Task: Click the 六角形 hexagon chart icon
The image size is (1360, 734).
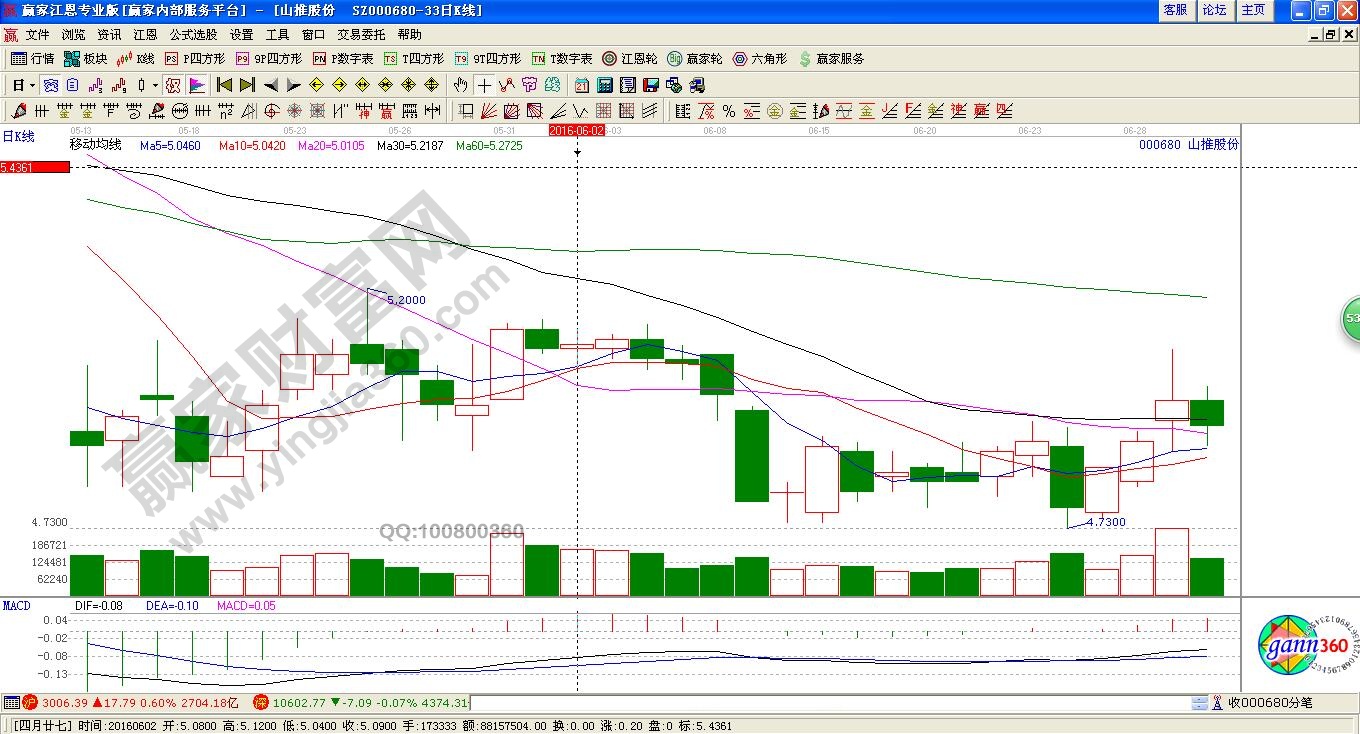Action: pyautogui.click(x=759, y=59)
